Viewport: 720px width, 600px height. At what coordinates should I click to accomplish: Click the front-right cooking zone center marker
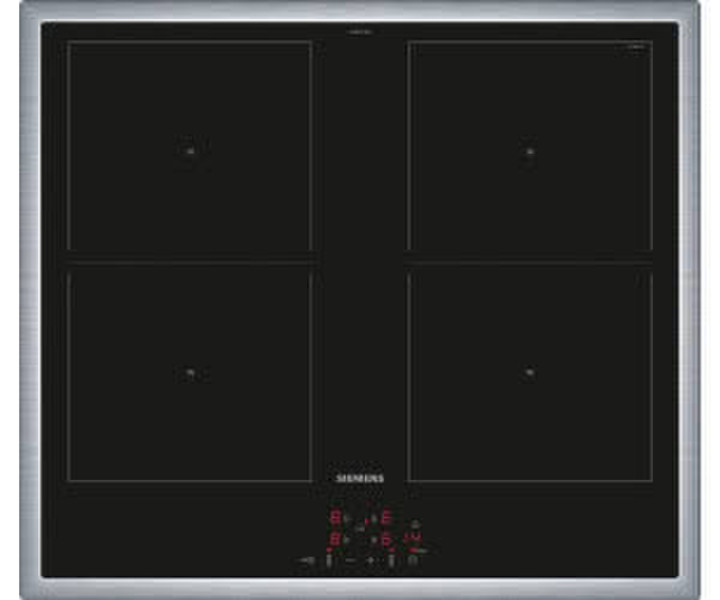pyautogui.click(x=530, y=372)
